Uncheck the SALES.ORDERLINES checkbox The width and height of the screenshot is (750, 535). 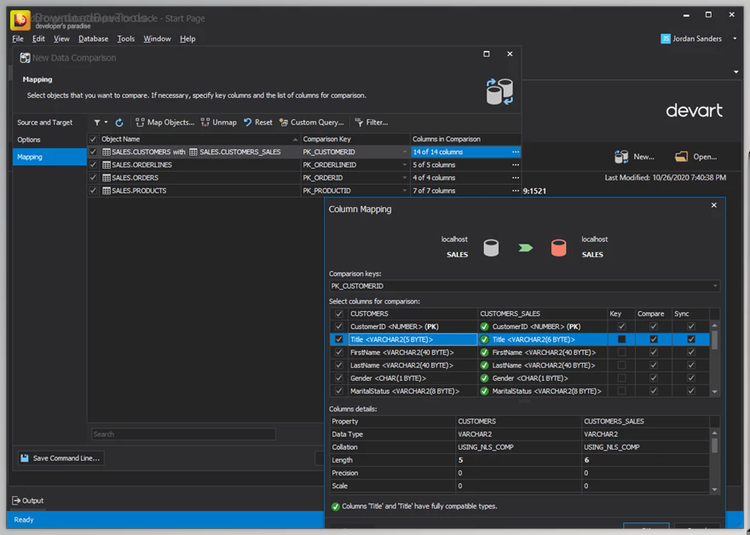(93, 165)
